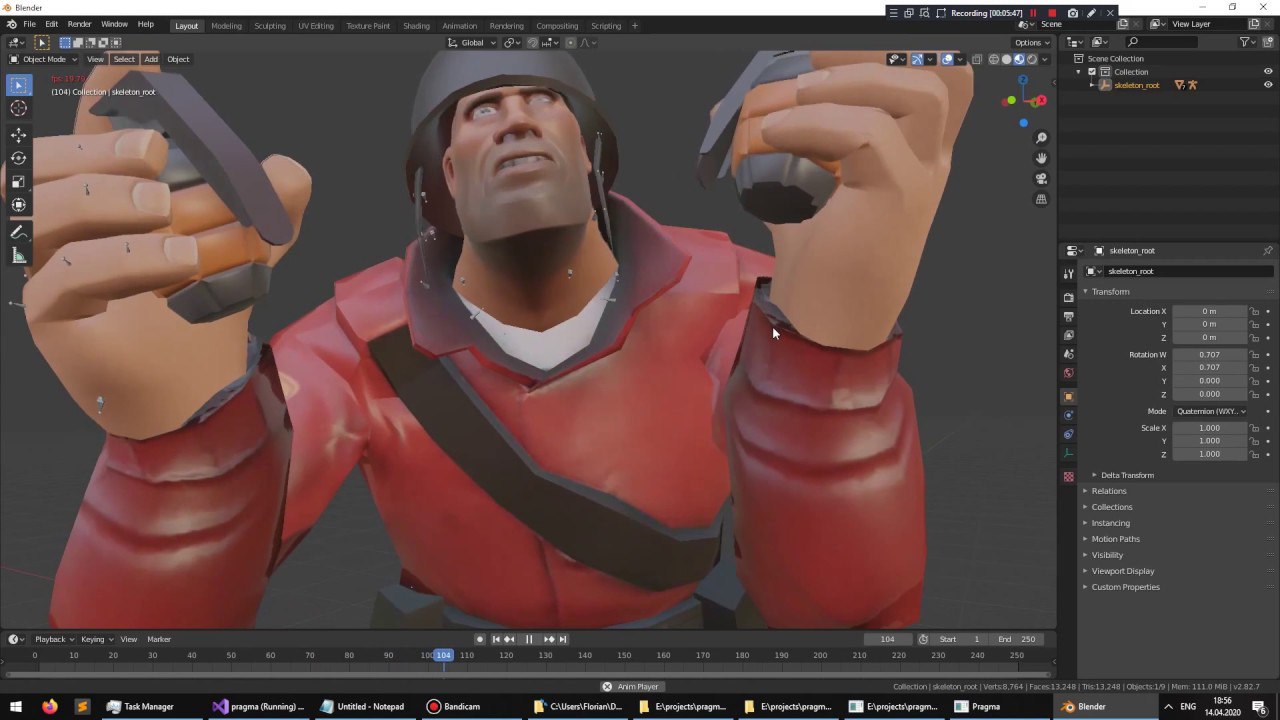
Task: Activate the Transform tool
Action: tap(19, 205)
